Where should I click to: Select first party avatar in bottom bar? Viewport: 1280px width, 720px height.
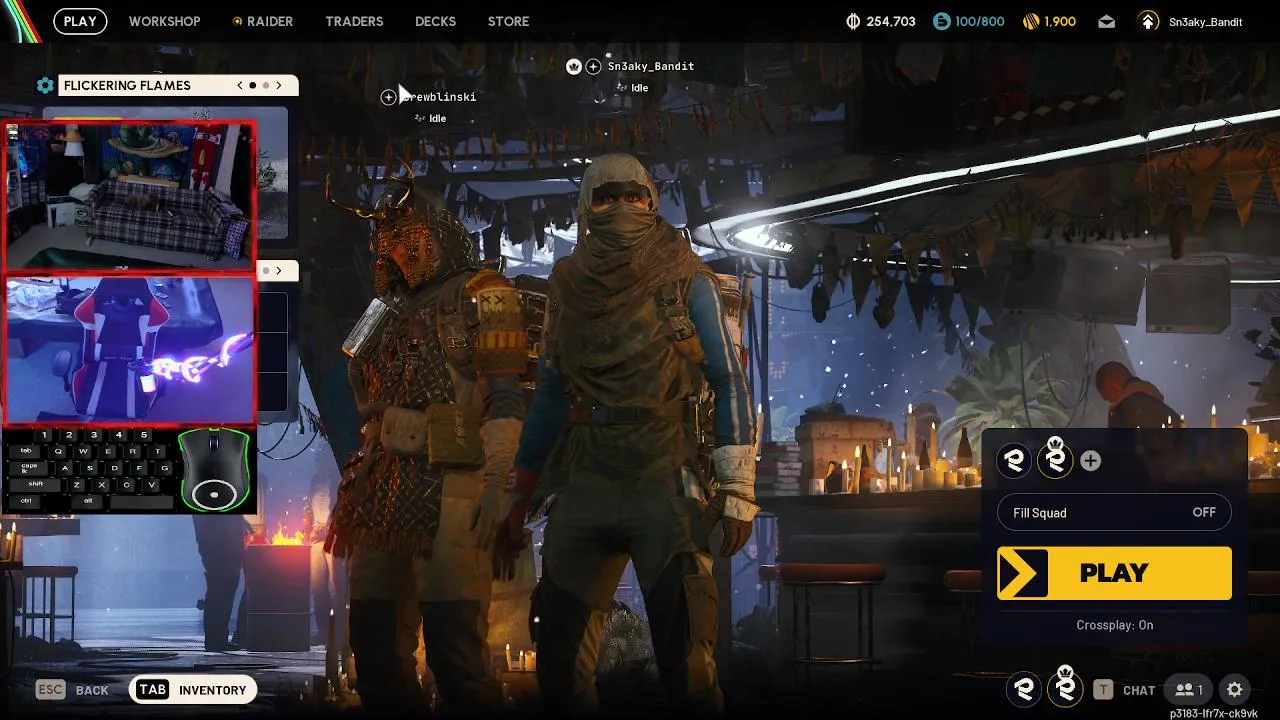(1023, 688)
